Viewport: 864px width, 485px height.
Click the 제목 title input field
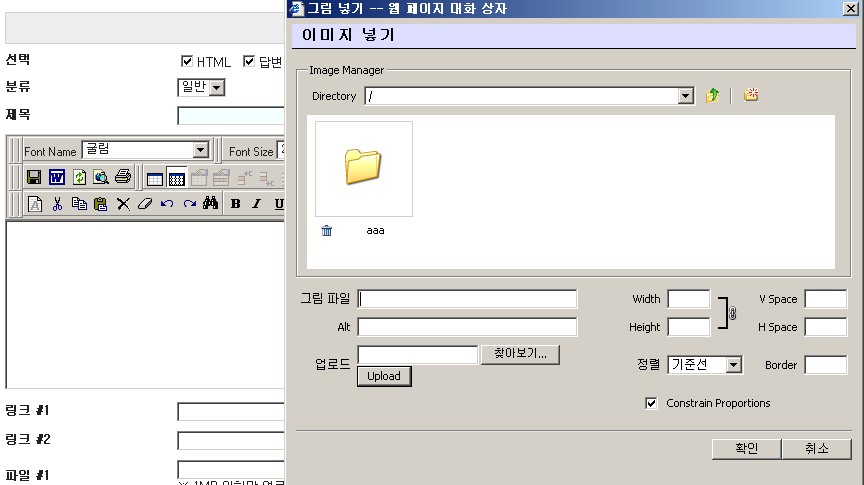pyautogui.click(x=231, y=116)
